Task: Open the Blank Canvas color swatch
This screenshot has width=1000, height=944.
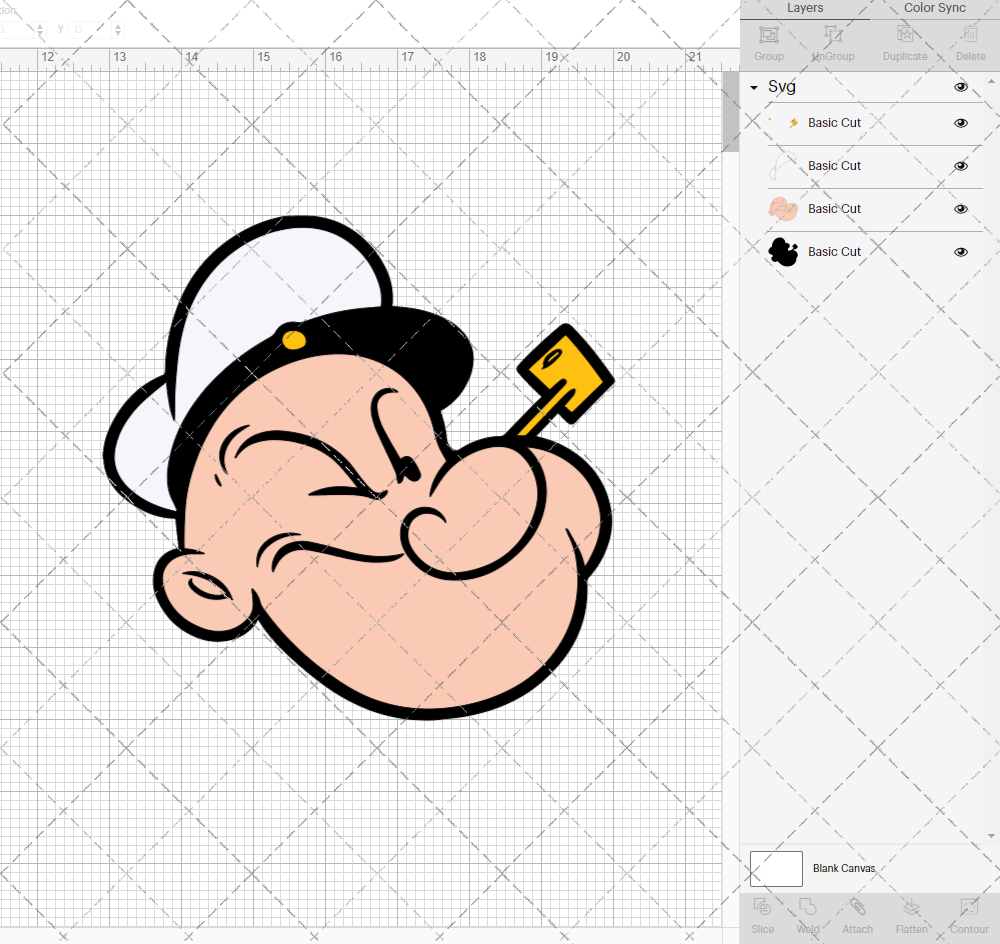Action: pyautogui.click(x=776, y=869)
